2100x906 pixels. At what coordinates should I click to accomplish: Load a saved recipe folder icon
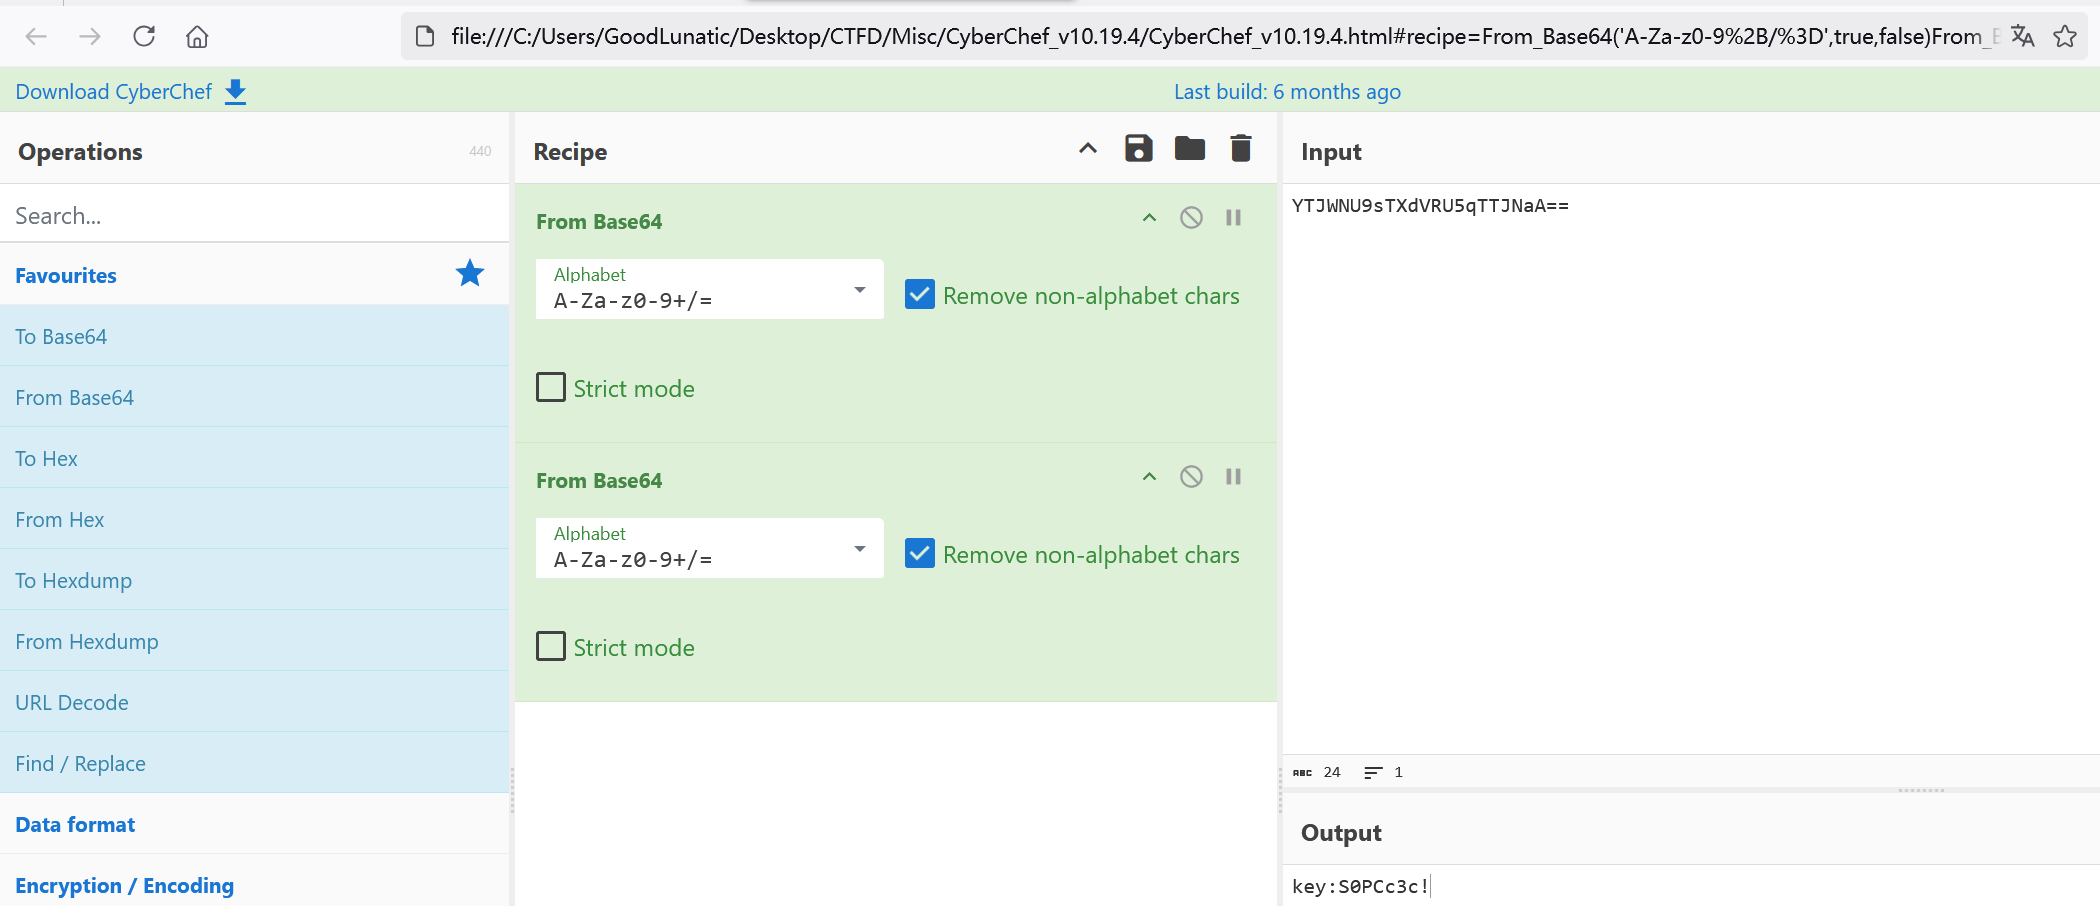click(x=1189, y=149)
